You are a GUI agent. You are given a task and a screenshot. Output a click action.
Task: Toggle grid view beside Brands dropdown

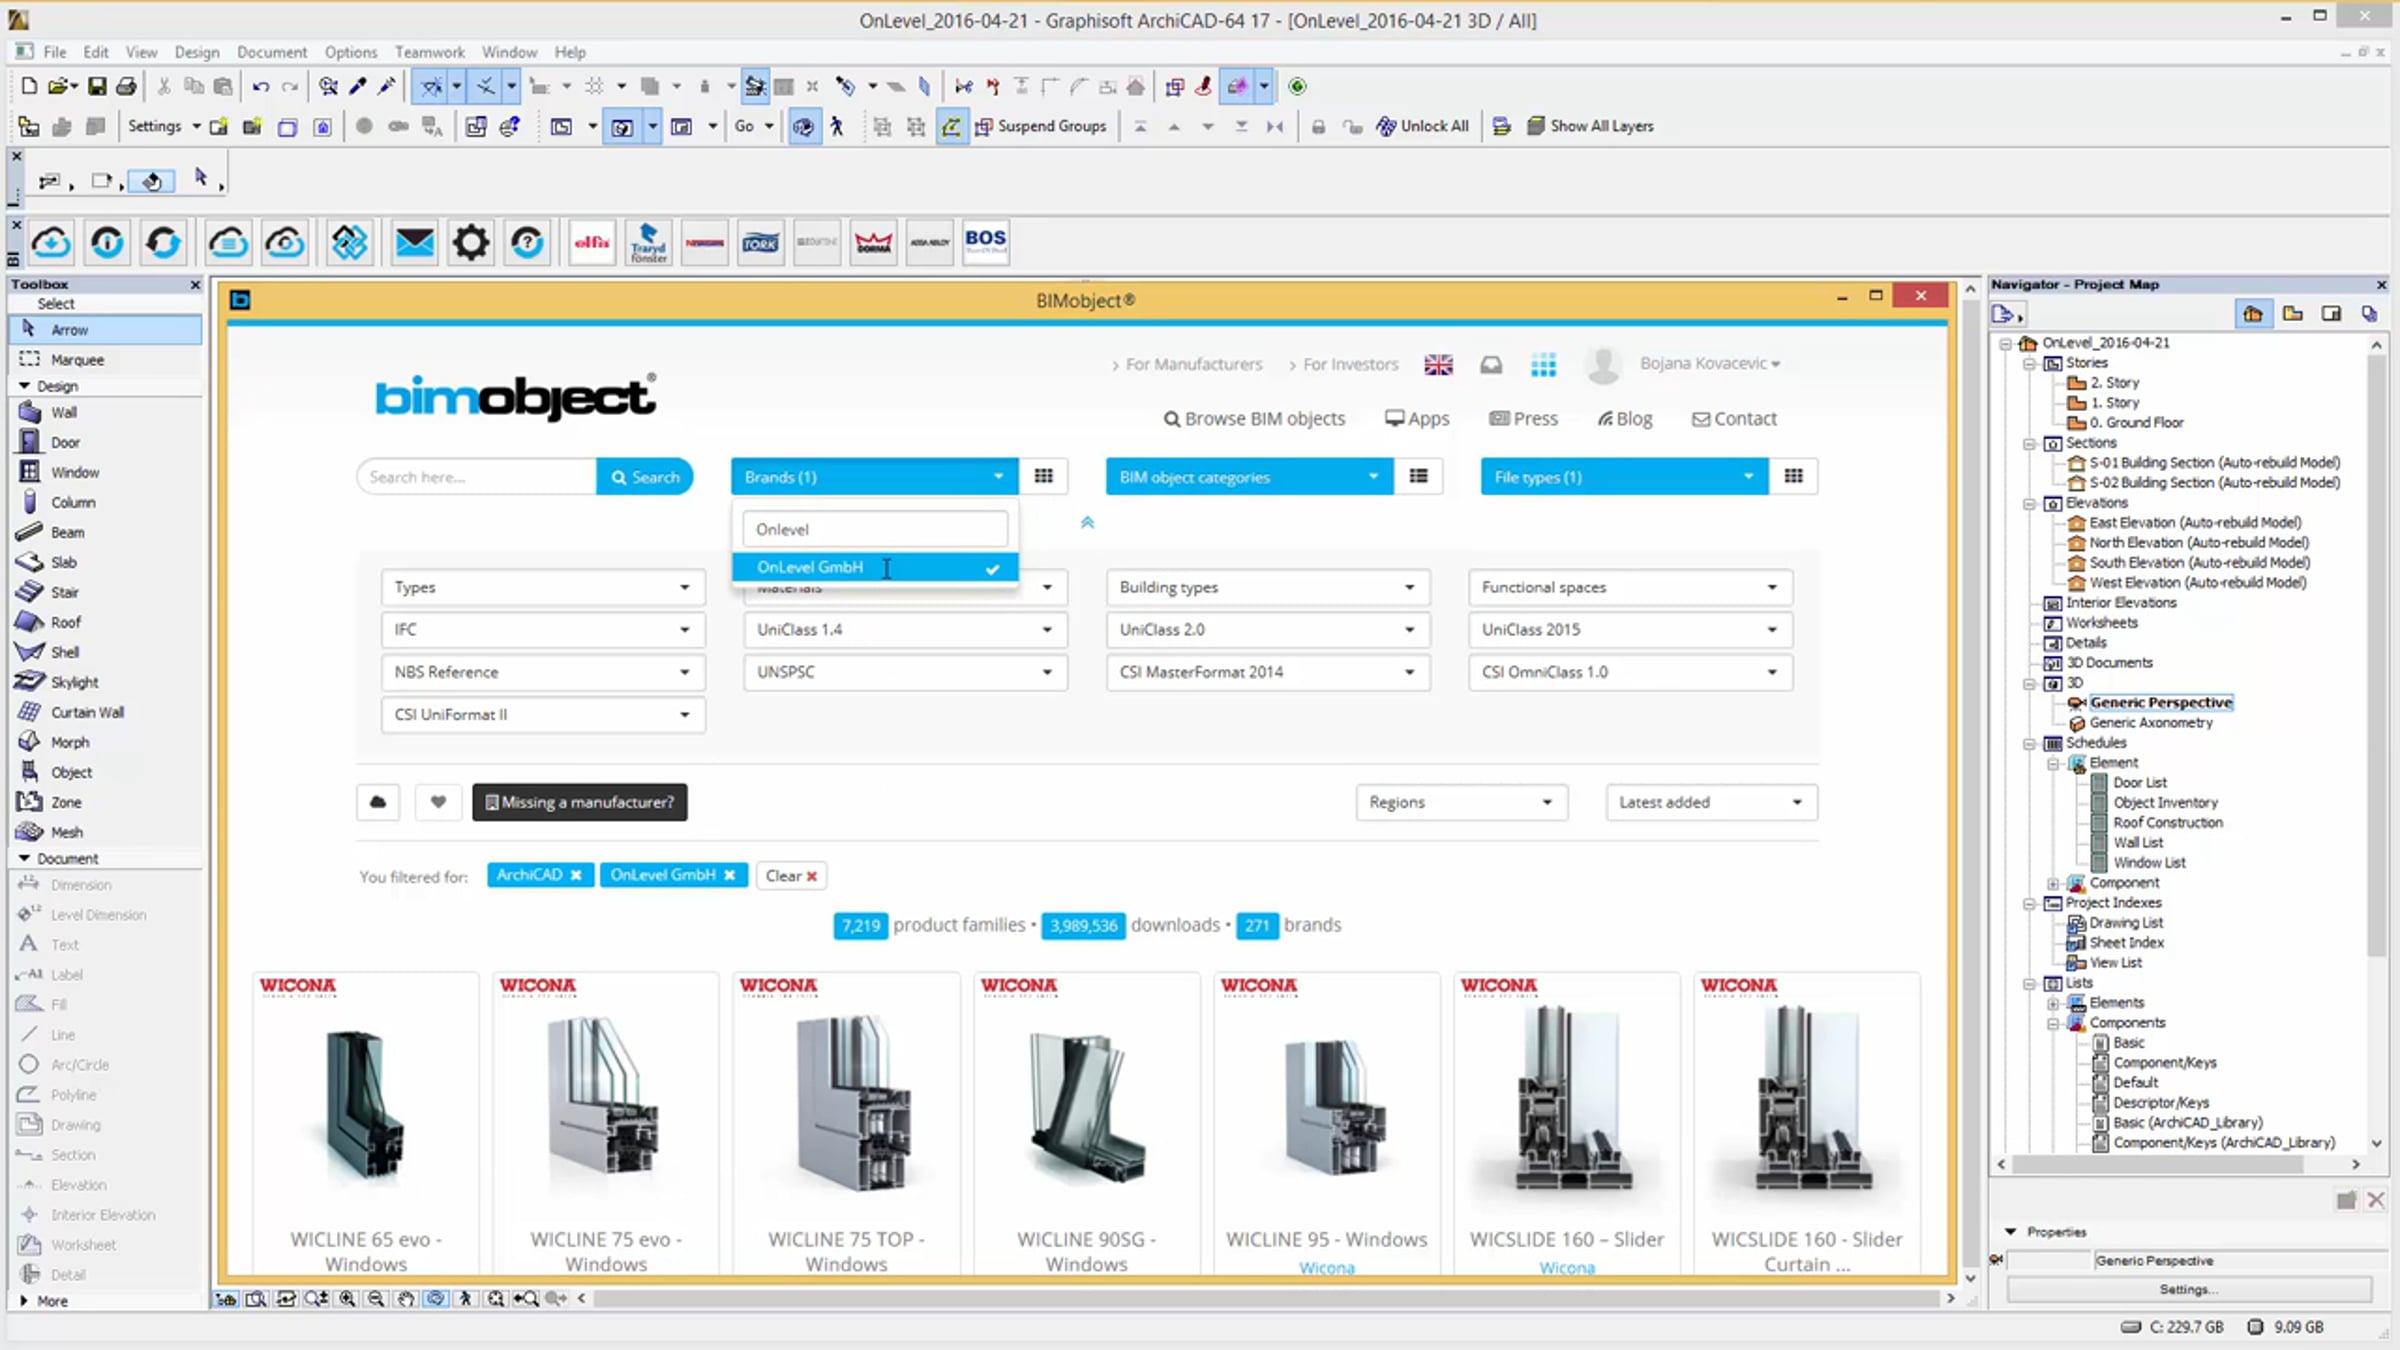click(1044, 476)
